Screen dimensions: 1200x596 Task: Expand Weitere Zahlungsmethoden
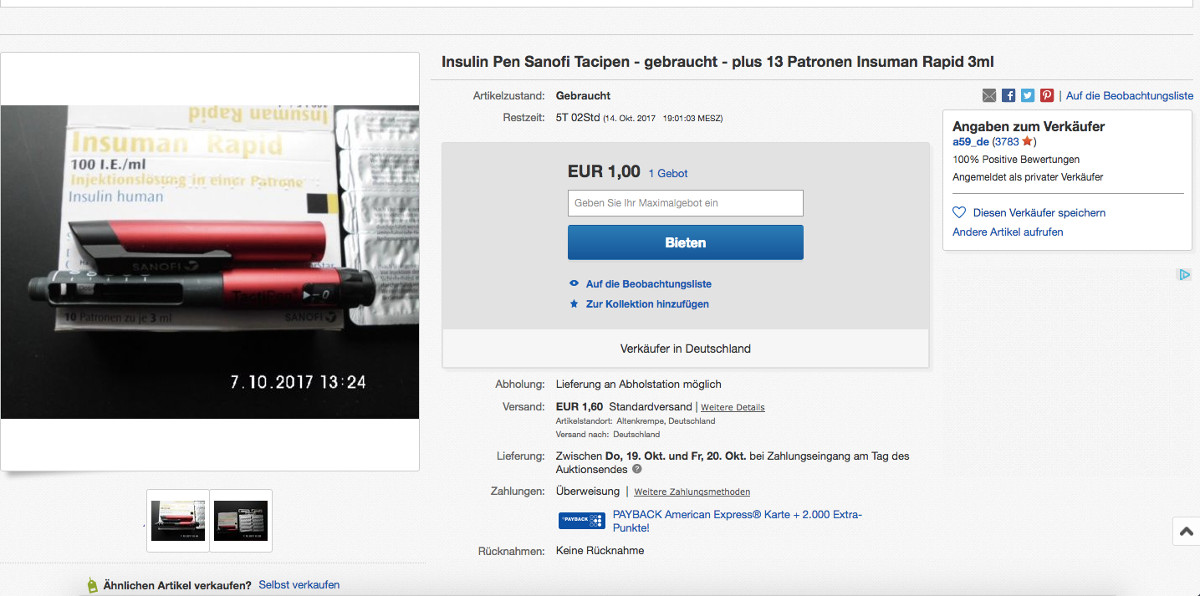(x=692, y=492)
